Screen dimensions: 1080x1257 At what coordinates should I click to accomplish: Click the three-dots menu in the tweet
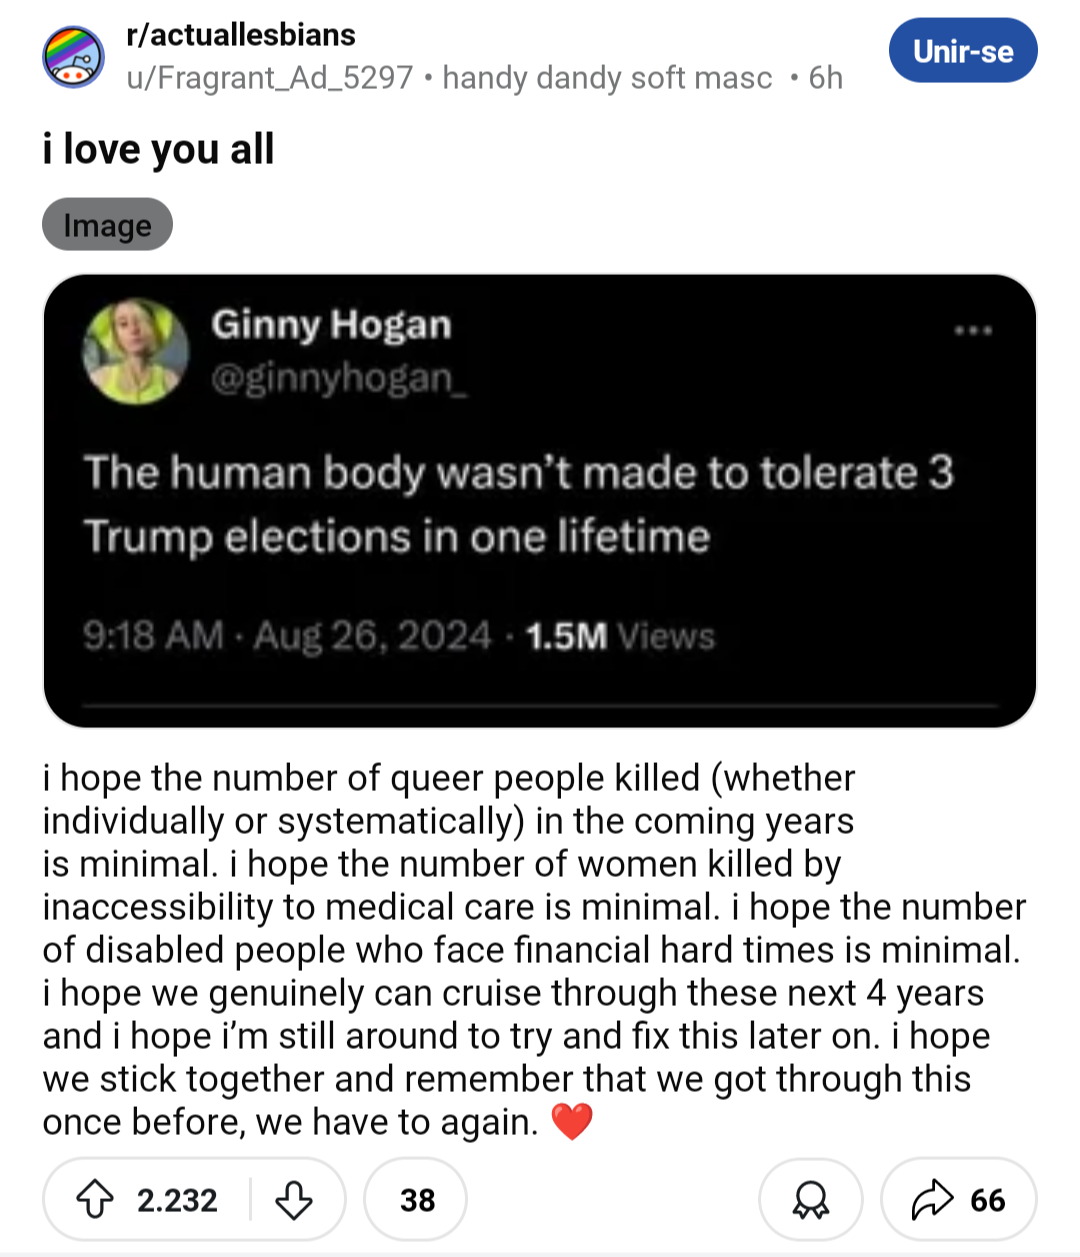[972, 330]
